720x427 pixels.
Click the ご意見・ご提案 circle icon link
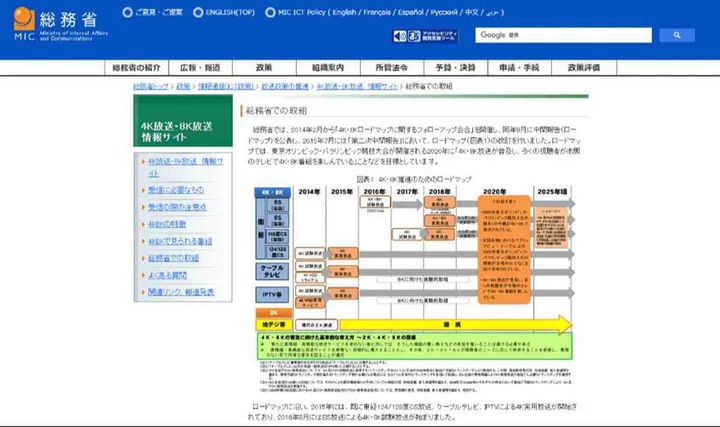pyautogui.click(x=127, y=13)
